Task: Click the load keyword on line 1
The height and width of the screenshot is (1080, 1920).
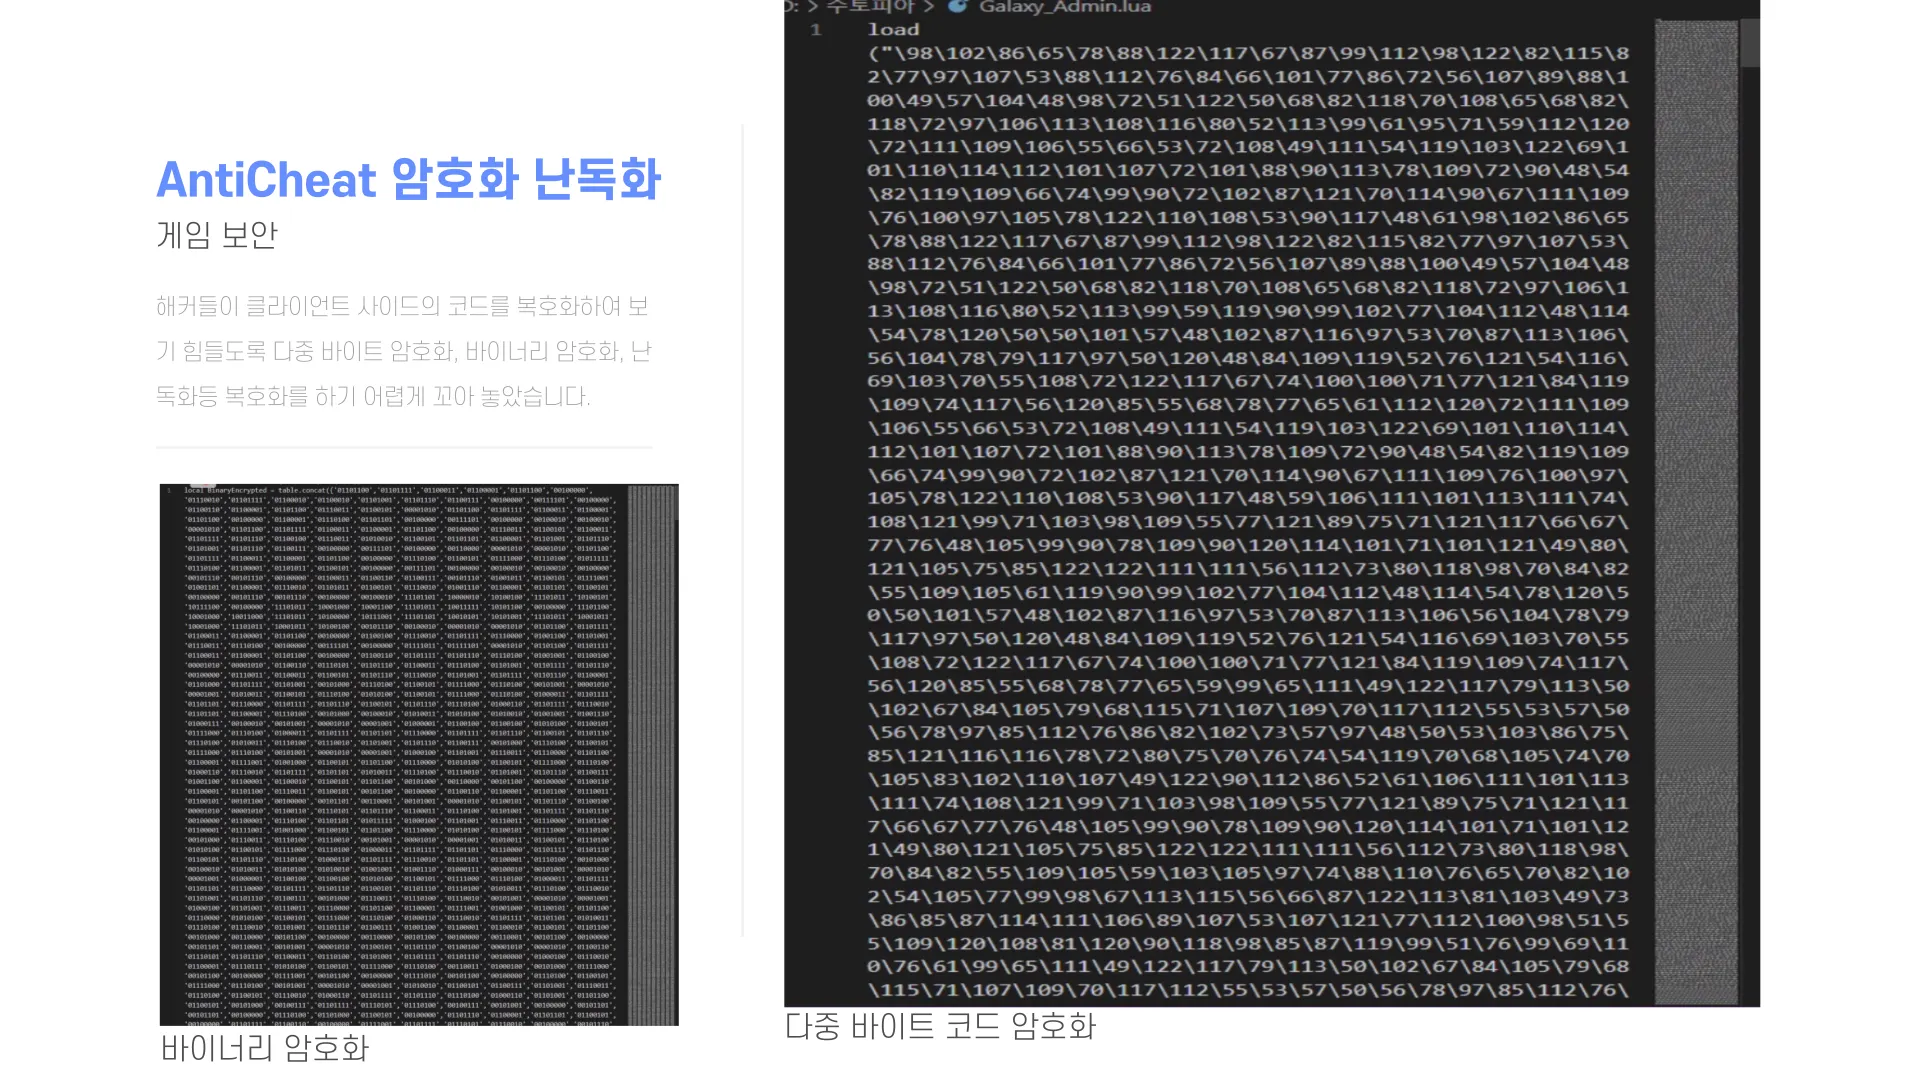Action: [x=893, y=30]
